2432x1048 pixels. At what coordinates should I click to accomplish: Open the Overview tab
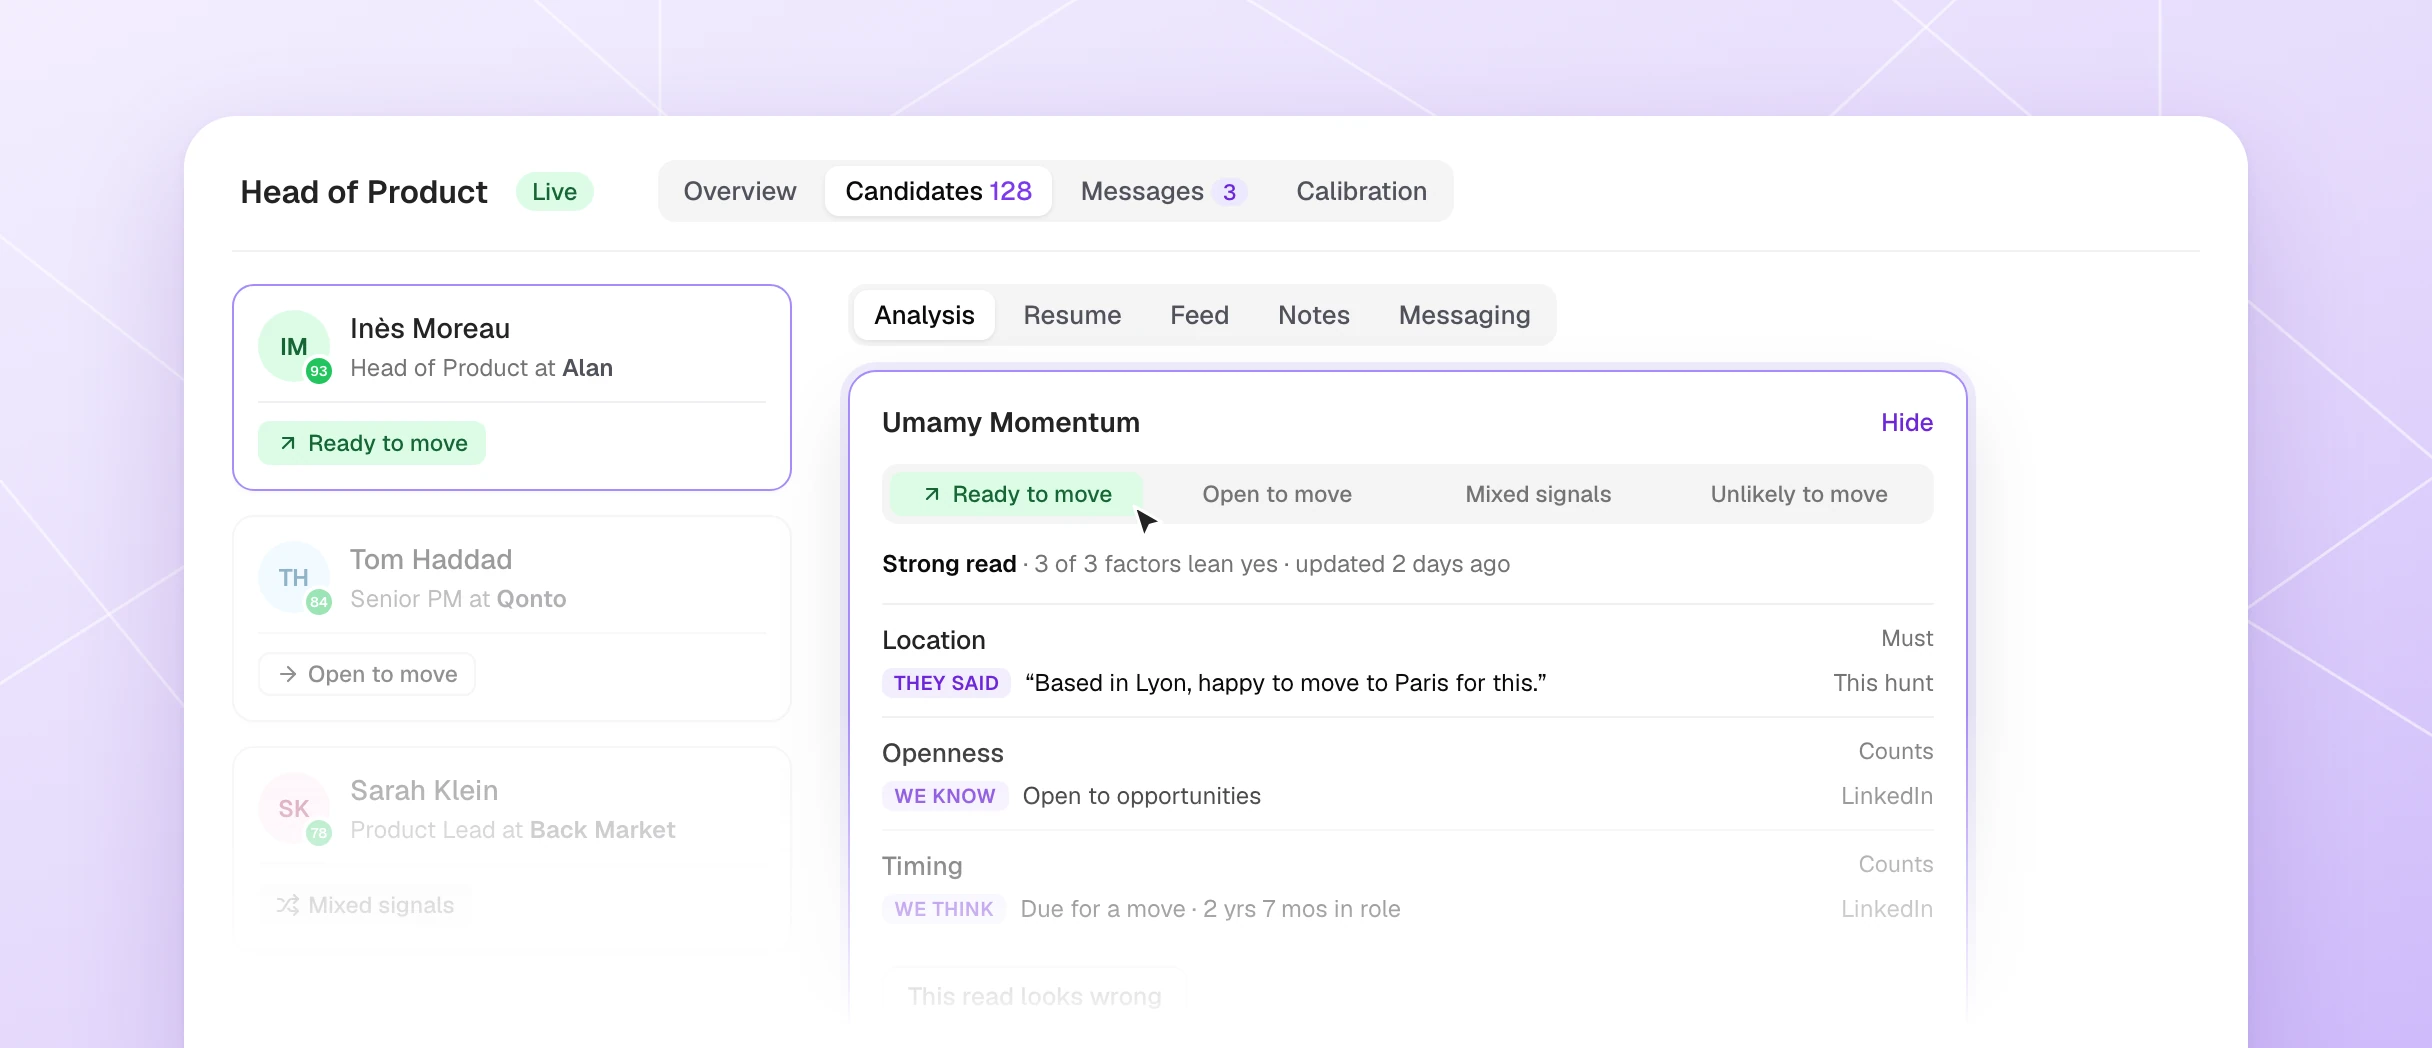point(740,191)
